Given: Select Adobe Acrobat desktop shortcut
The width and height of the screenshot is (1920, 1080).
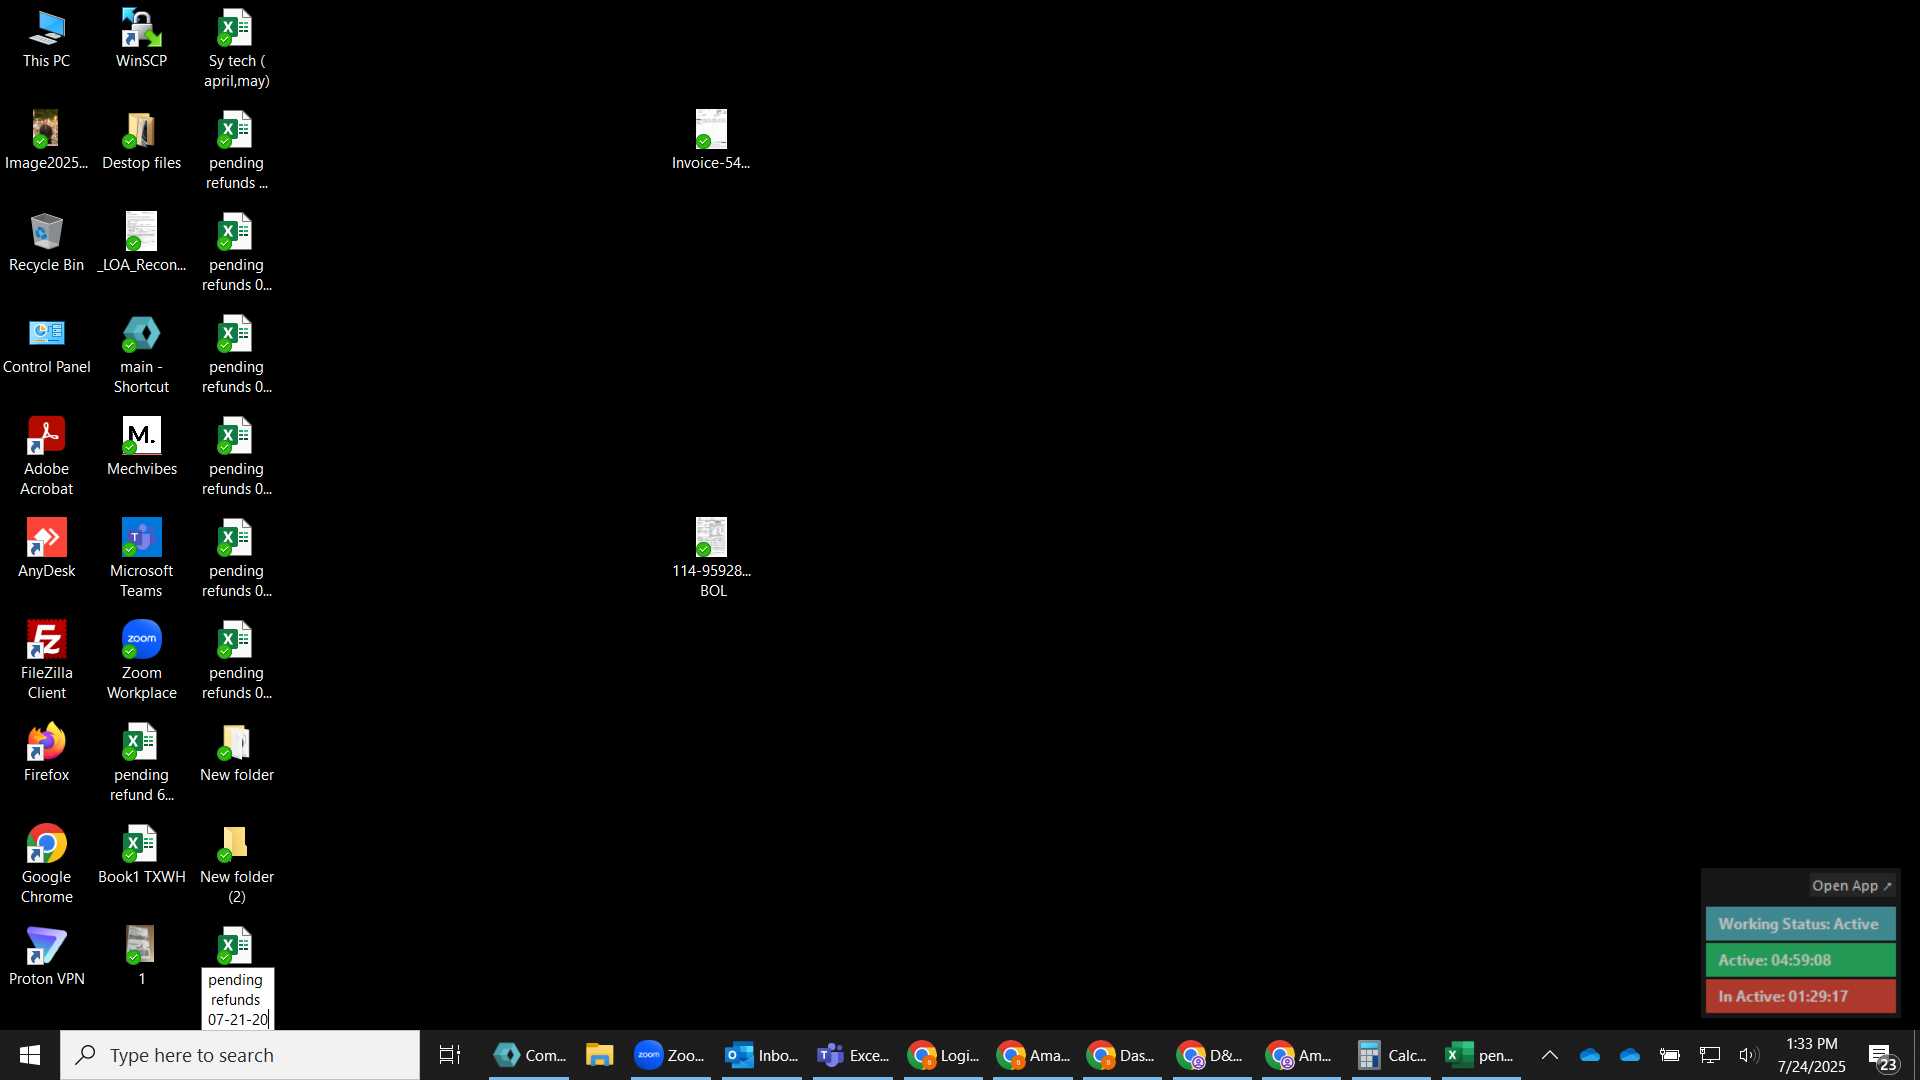Looking at the screenshot, I should point(46,457).
